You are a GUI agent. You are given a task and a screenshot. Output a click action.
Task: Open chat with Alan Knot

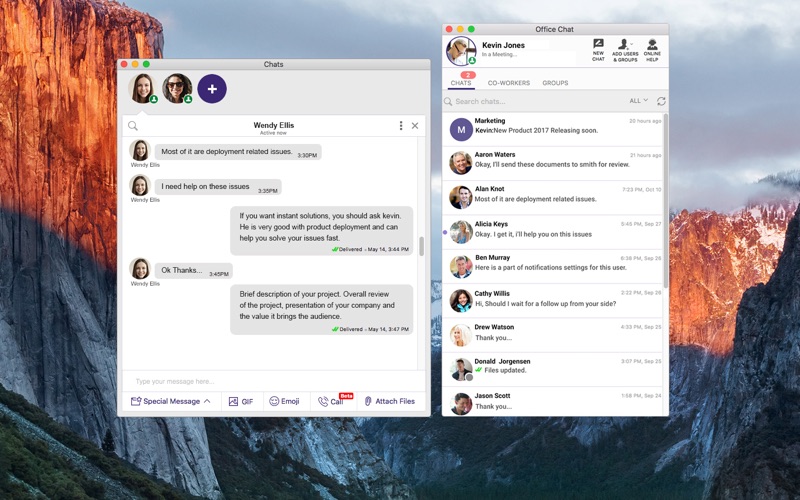pyautogui.click(x=553, y=197)
